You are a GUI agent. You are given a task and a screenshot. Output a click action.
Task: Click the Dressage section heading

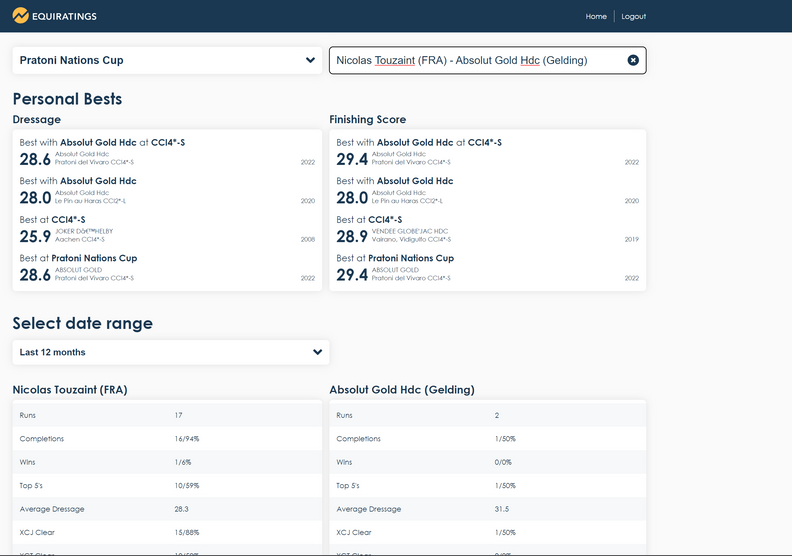pyautogui.click(x=36, y=120)
